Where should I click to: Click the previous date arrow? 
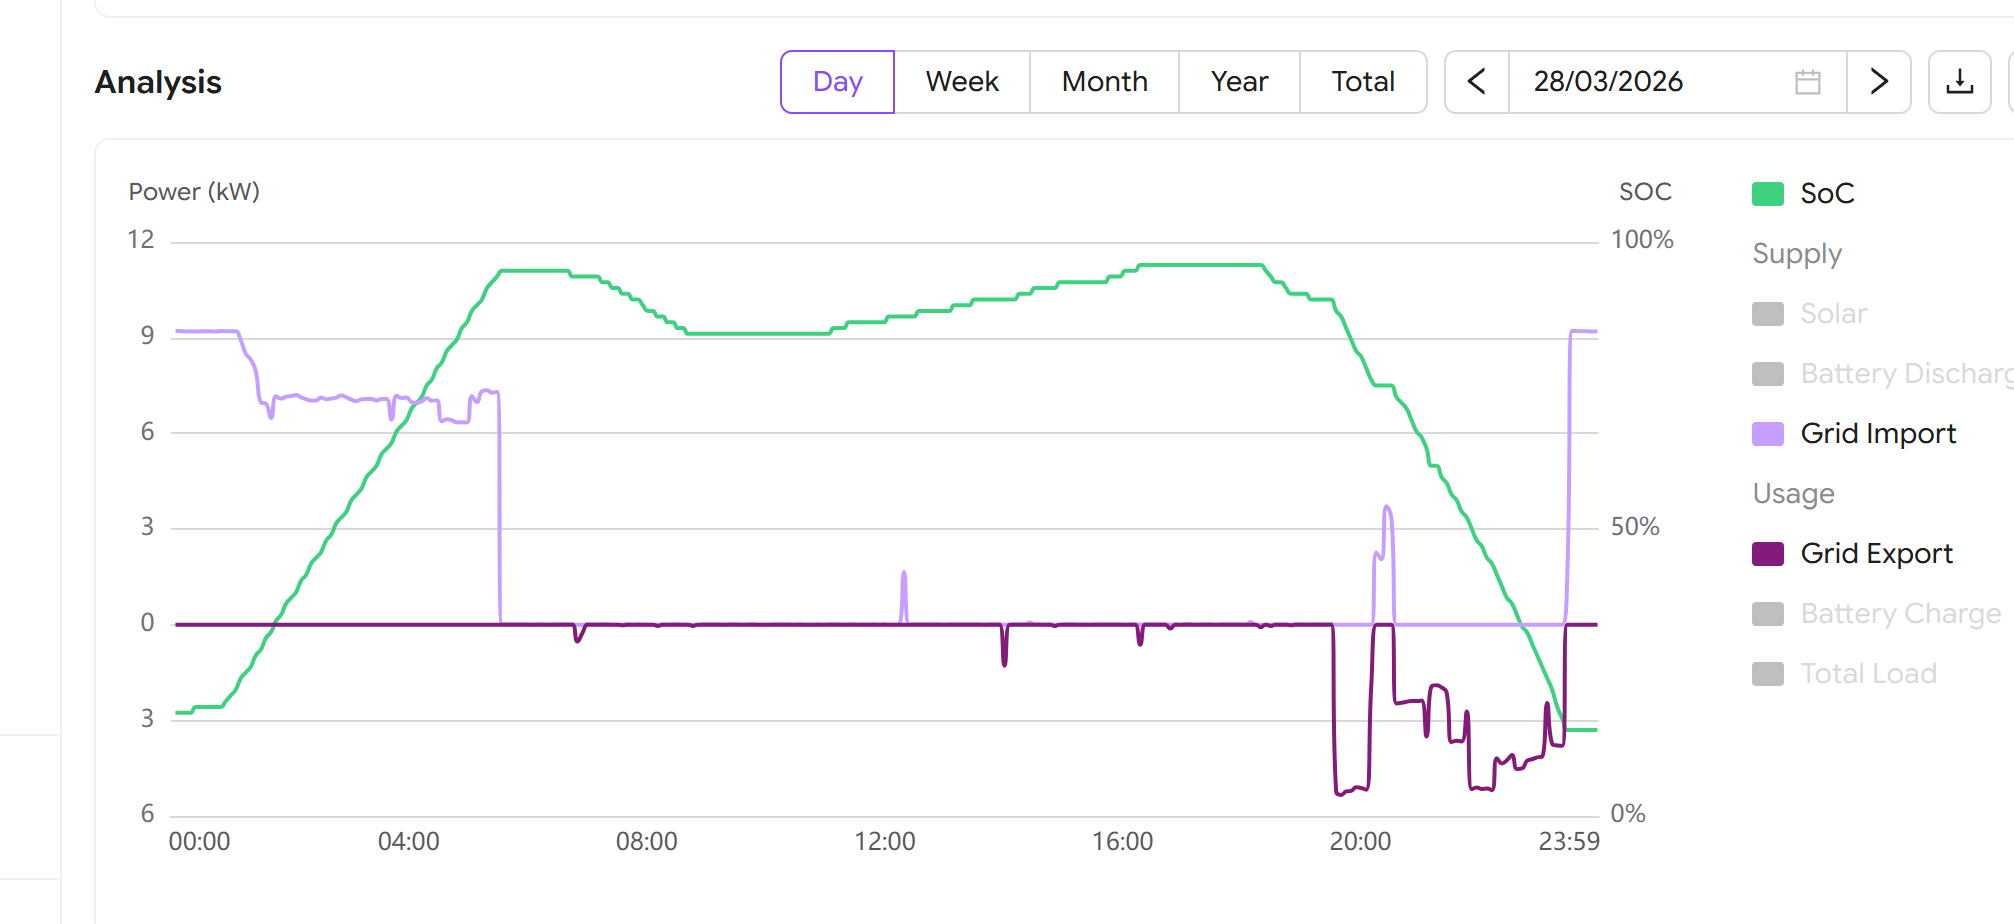[1477, 82]
